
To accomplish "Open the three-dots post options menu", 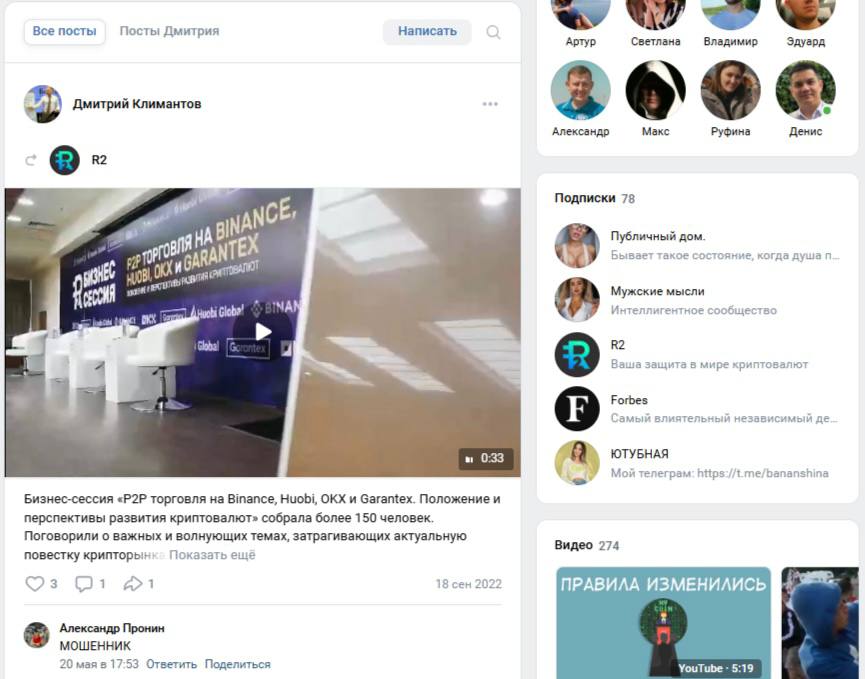I will (490, 104).
